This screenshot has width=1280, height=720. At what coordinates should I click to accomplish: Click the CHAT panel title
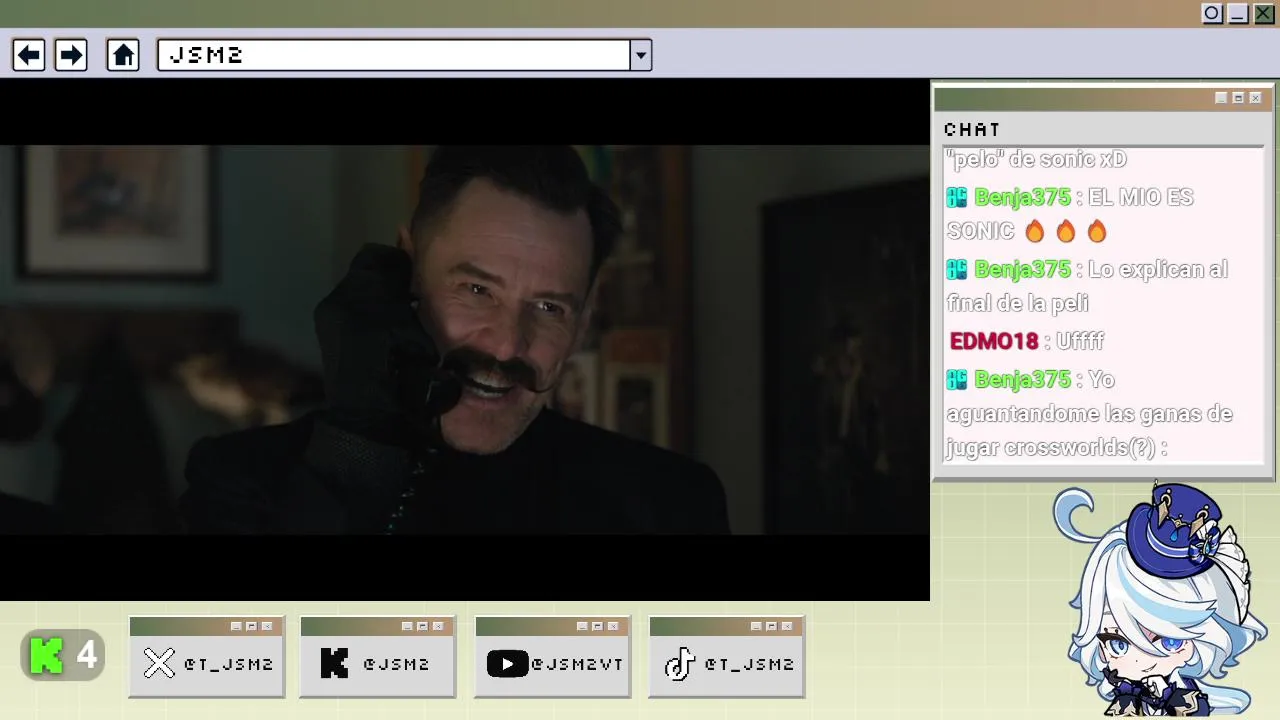click(x=972, y=129)
